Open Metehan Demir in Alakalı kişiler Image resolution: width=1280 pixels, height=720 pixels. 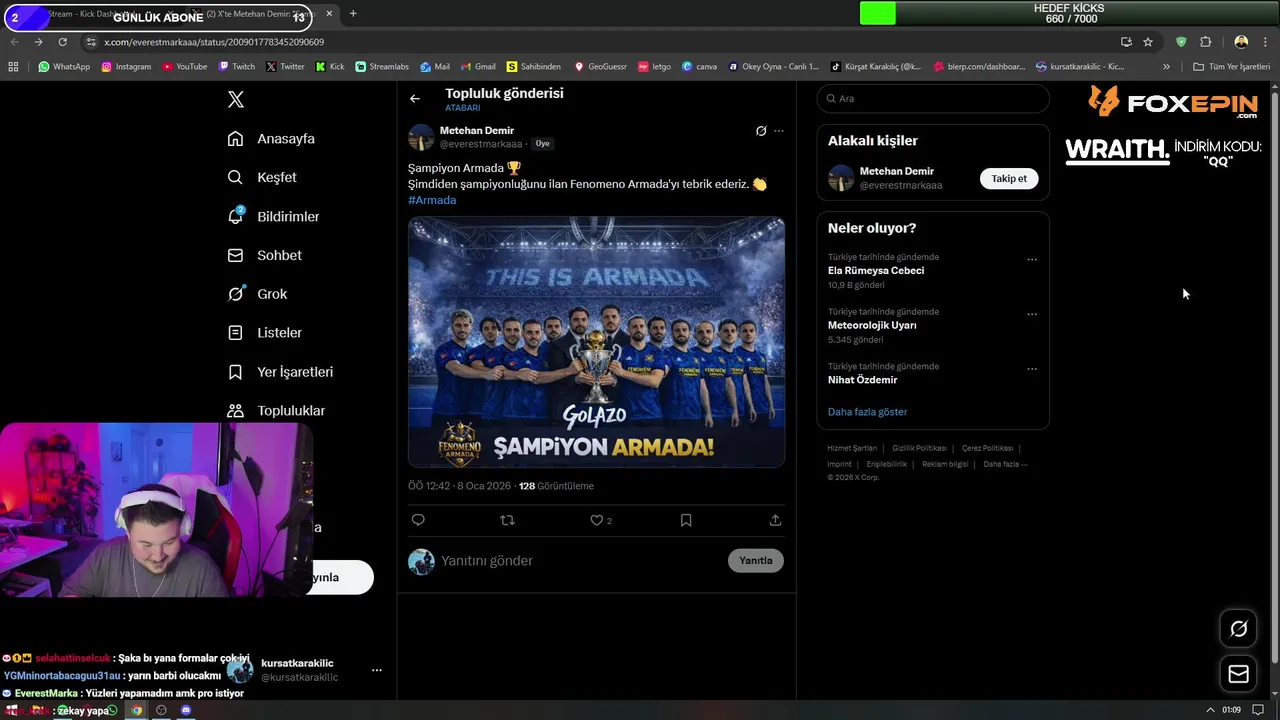click(x=896, y=171)
